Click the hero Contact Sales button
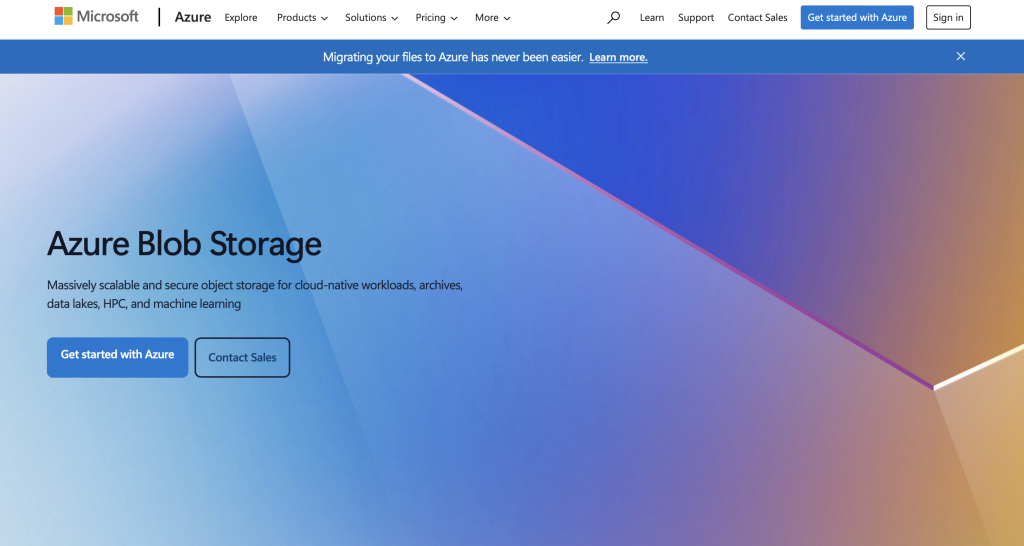The image size is (1024, 546). [242, 357]
